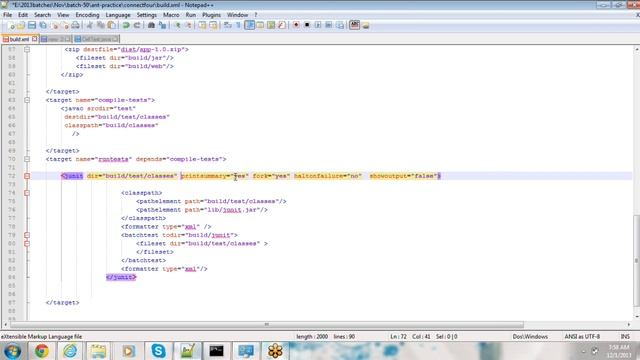Click 'Ln : 72' in the status bar
The image size is (640, 360).
click(x=398, y=337)
